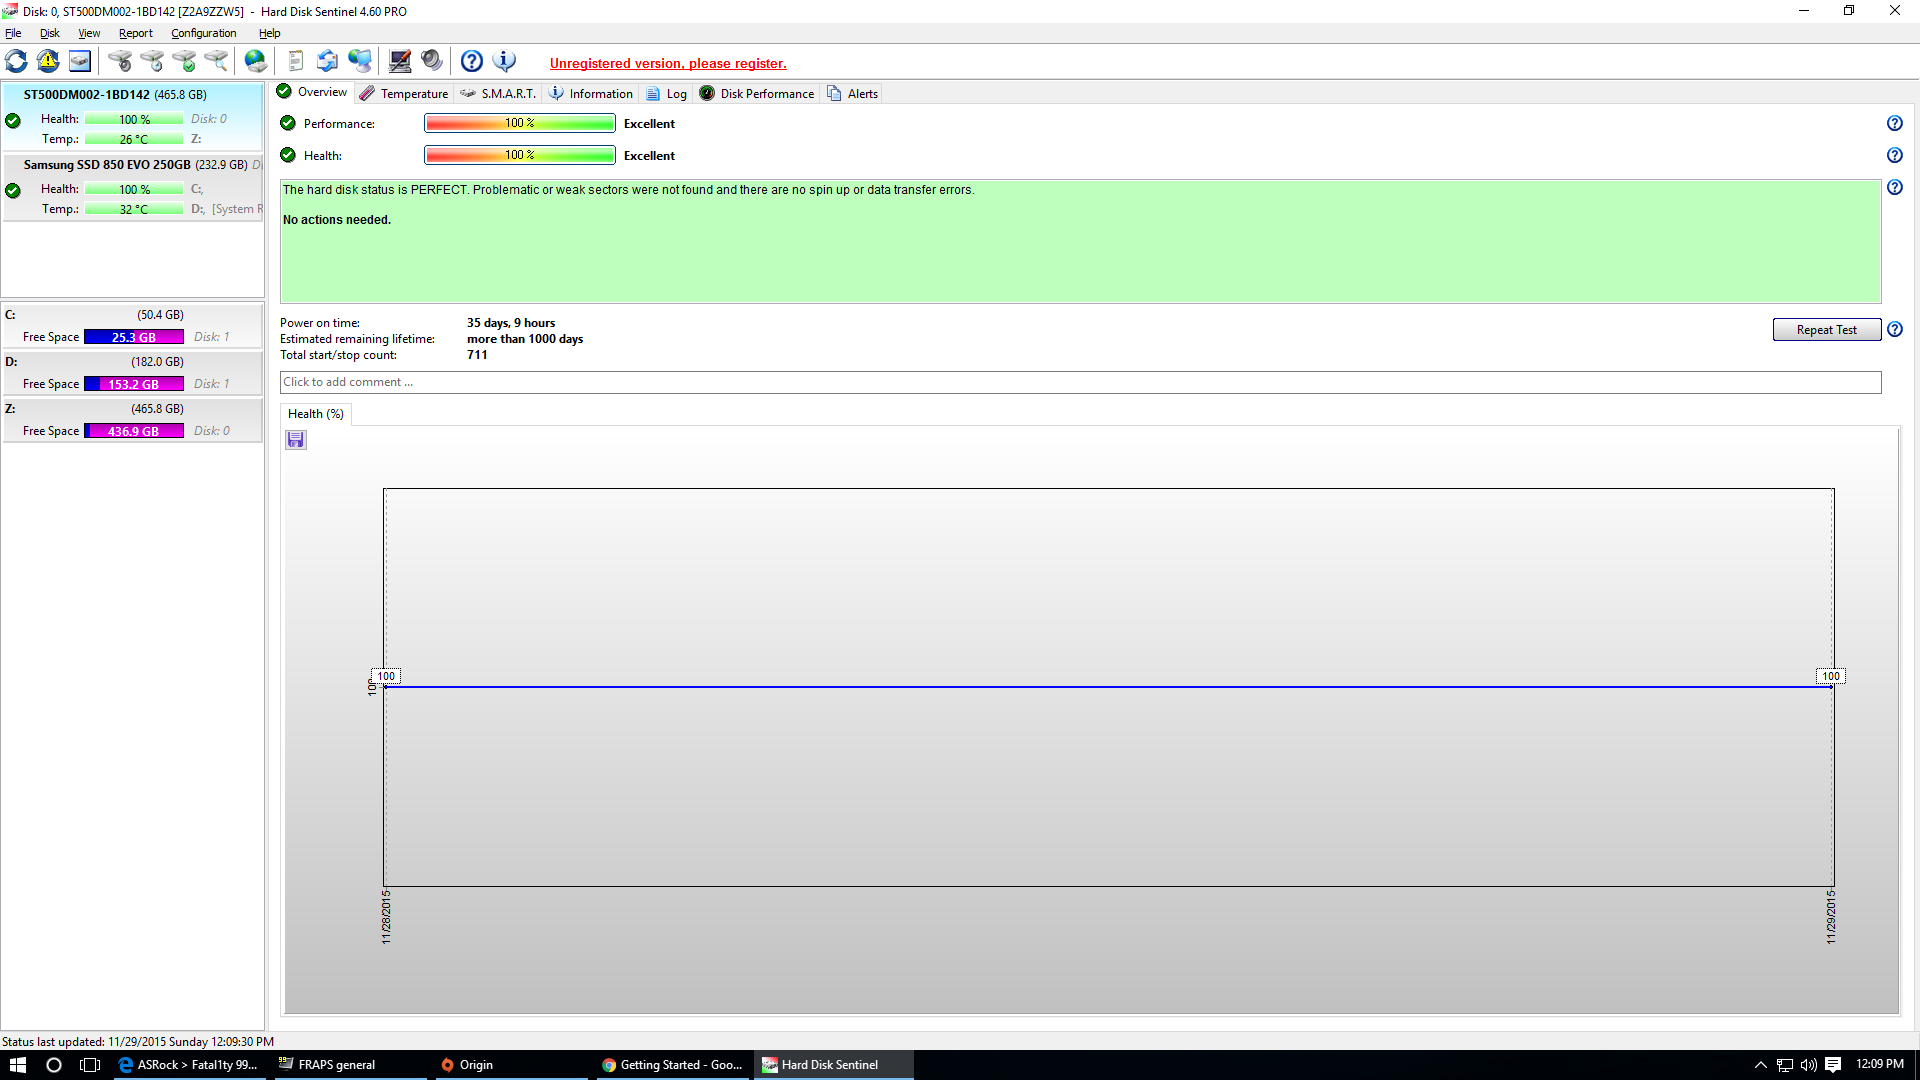Screen dimensions: 1920x1080
Task: Open the disk drive panel toolbar icon
Action: 80,61
